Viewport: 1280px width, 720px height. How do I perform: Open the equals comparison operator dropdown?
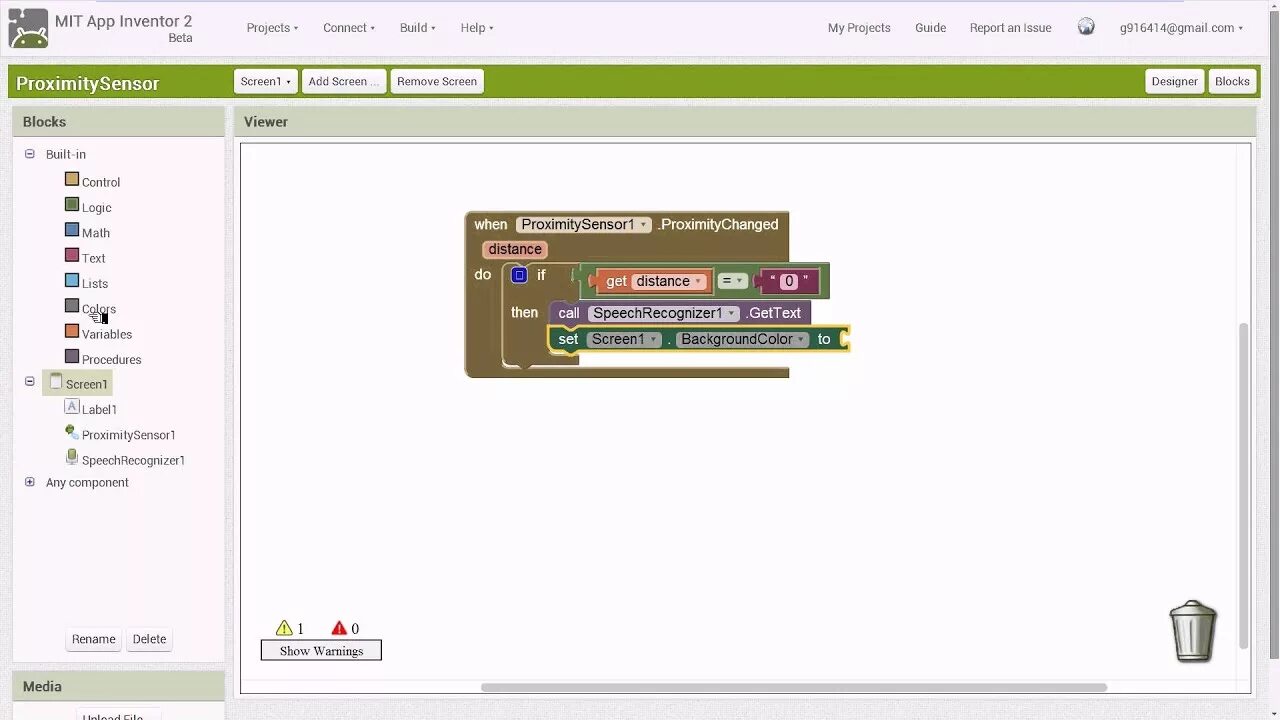click(x=733, y=281)
